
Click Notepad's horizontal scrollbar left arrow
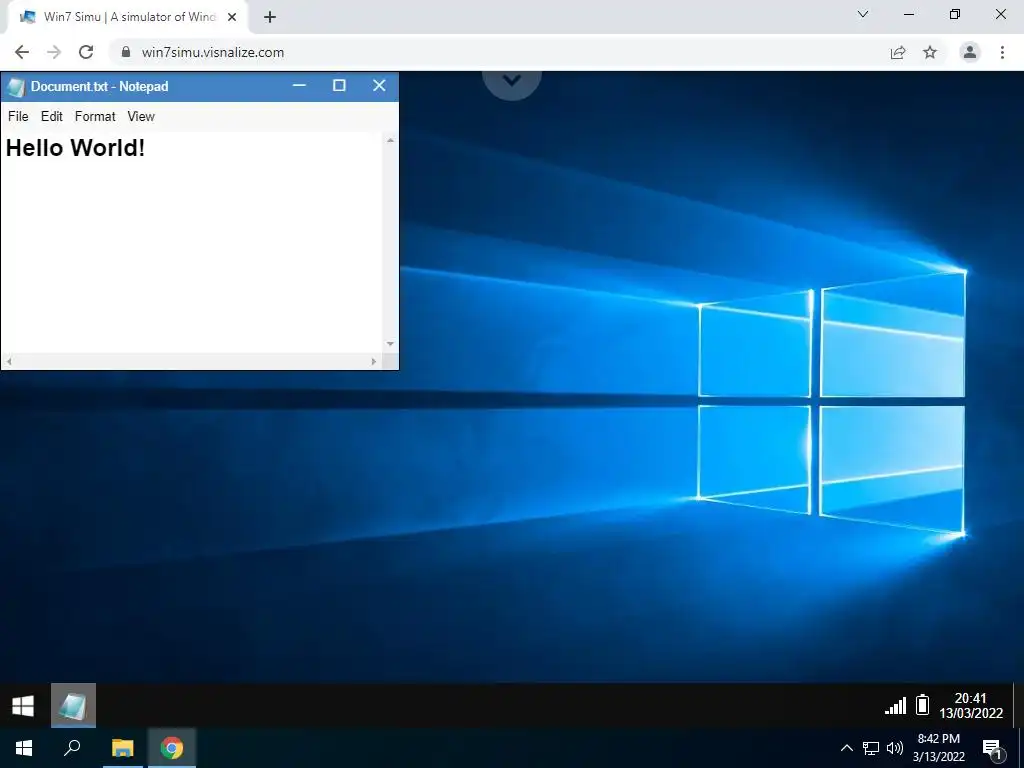pyautogui.click(x=9, y=361)
